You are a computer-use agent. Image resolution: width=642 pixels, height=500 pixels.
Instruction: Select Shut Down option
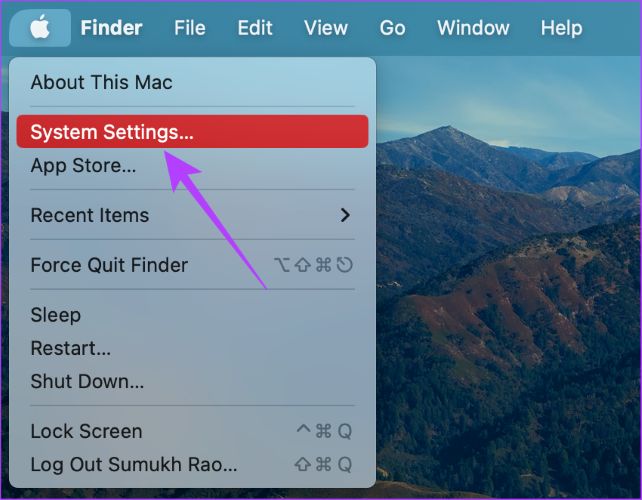point(87,381)
